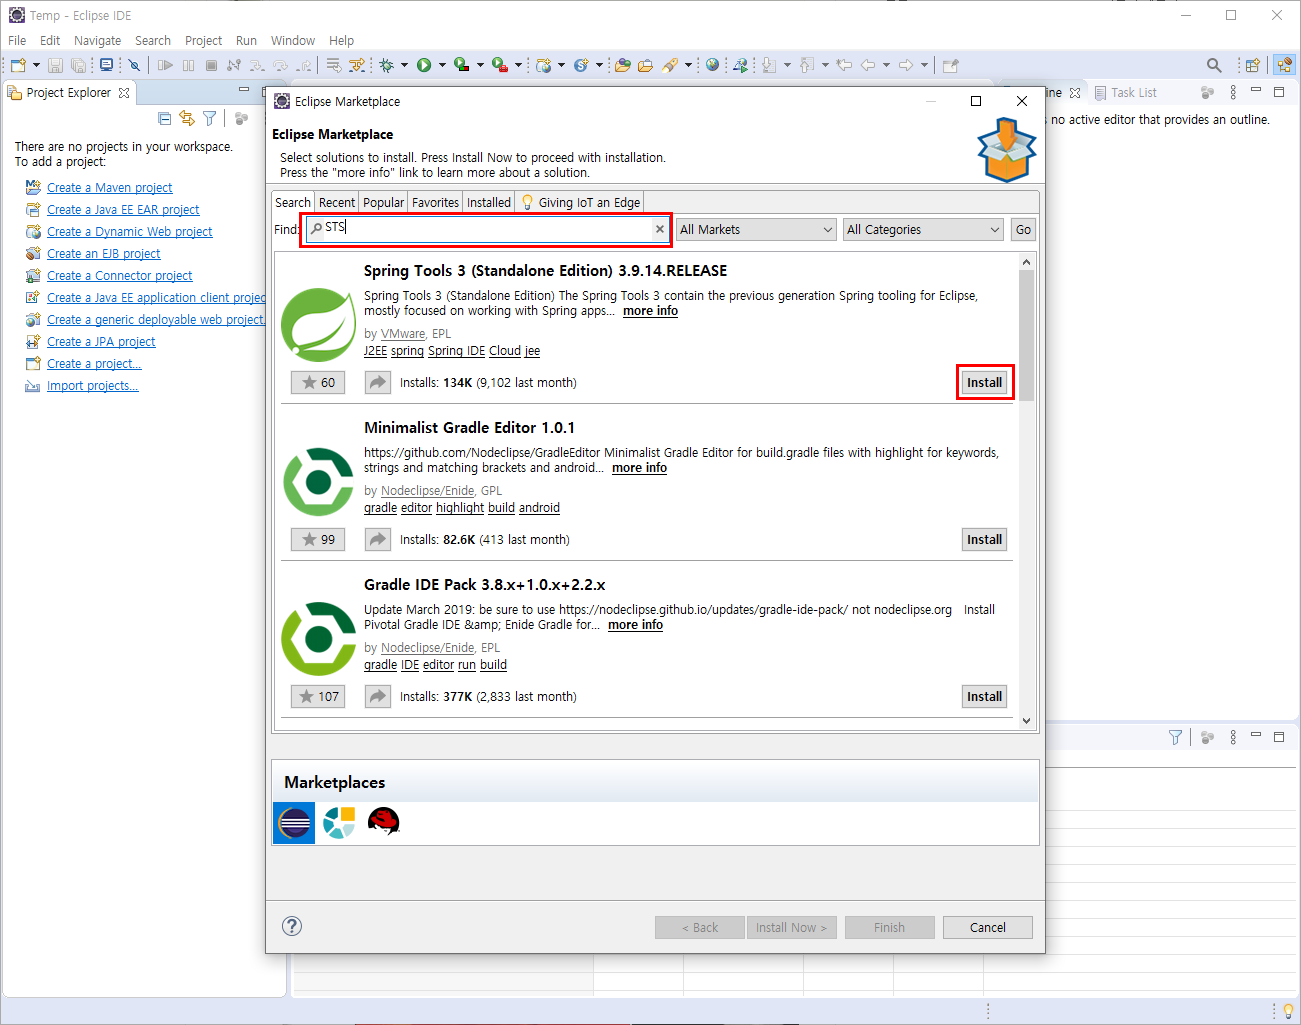Image resolution: width=1301 pixels, height=1025 pixels.
Task: Click Create a Maven project link
Action: [x=109, y=188]
